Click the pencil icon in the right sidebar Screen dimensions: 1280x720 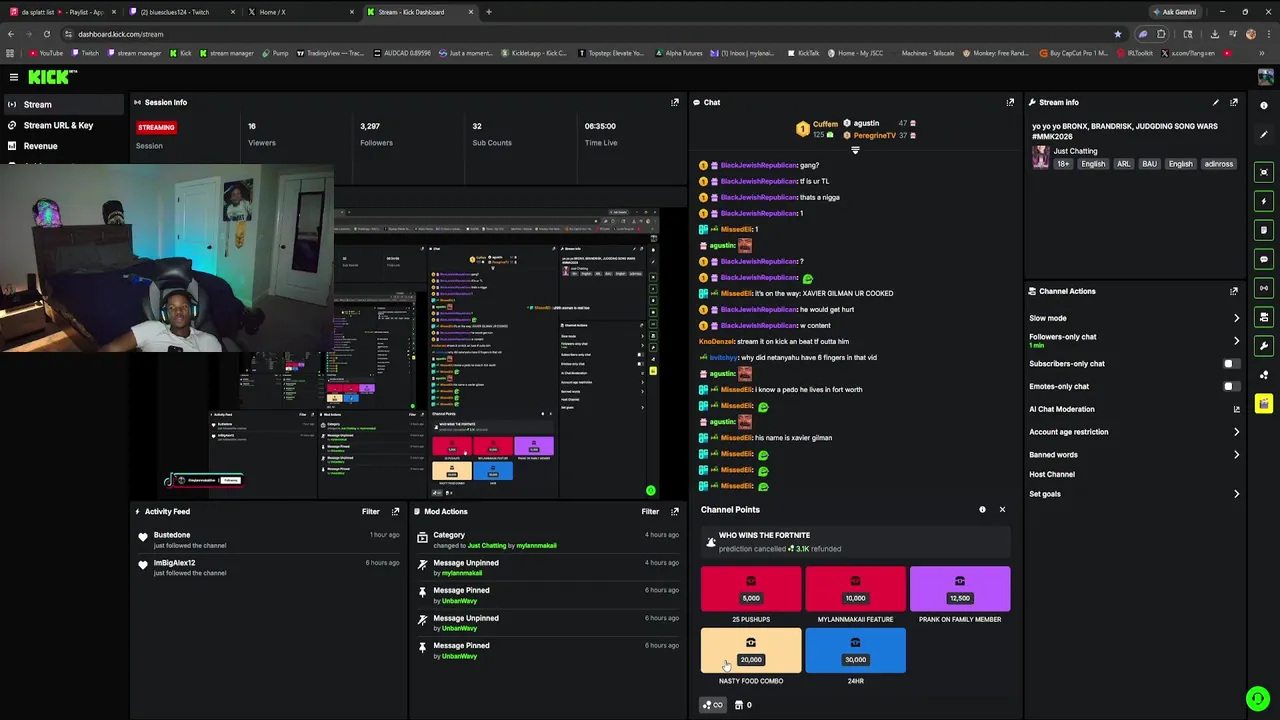click(x=1264, y=134)
